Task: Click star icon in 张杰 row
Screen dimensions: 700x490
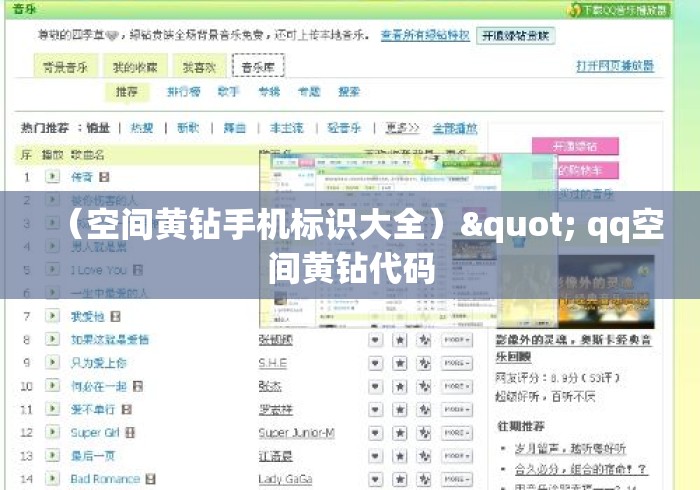Action: tap(400, 386)
